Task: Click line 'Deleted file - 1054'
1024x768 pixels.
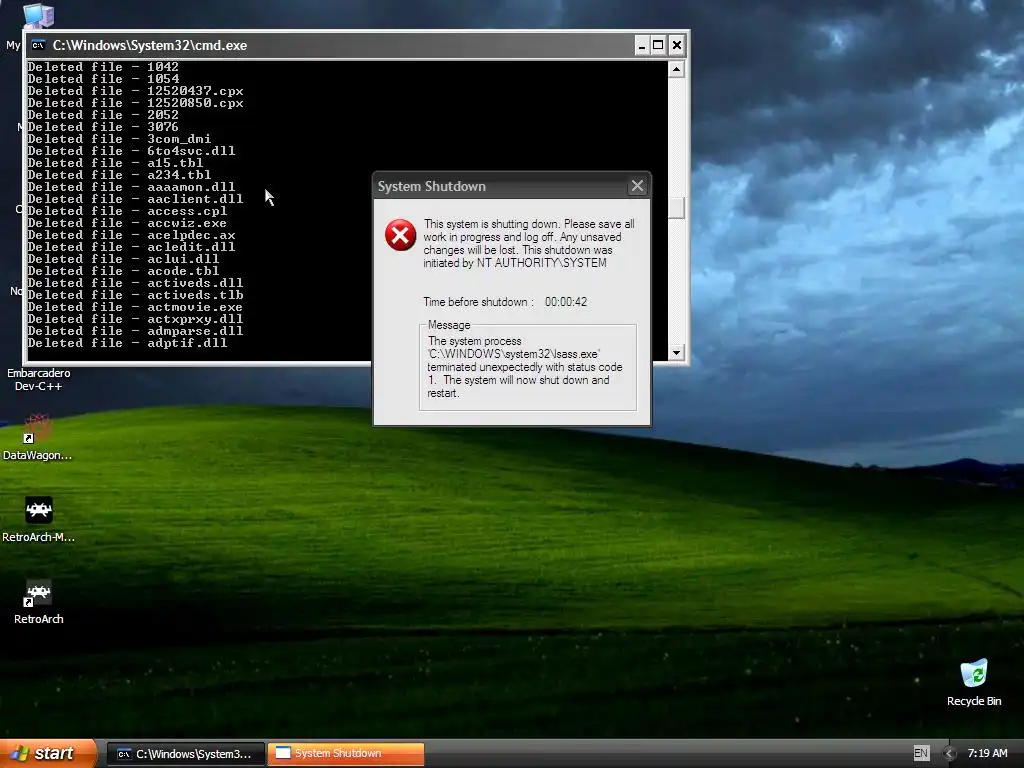Action: (103, 79)
